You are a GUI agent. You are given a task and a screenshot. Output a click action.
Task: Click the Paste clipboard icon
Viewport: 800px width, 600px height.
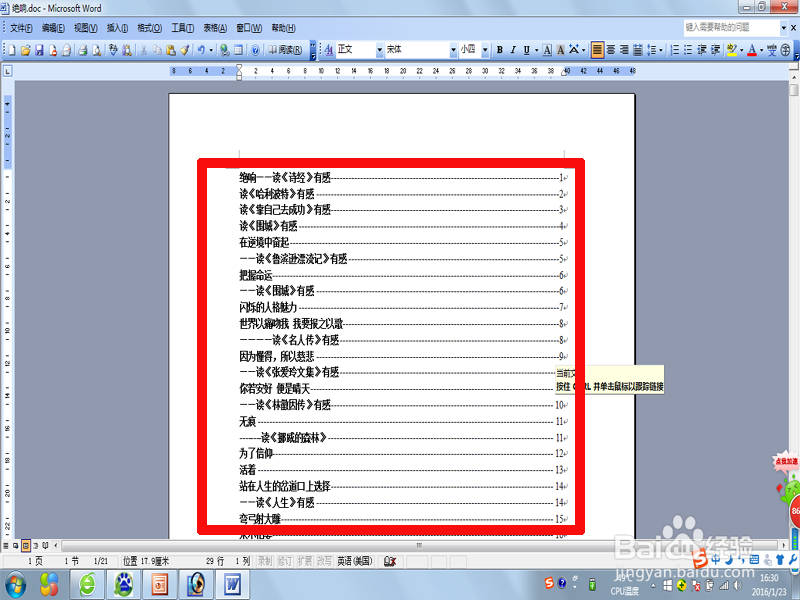click(171, 50)
